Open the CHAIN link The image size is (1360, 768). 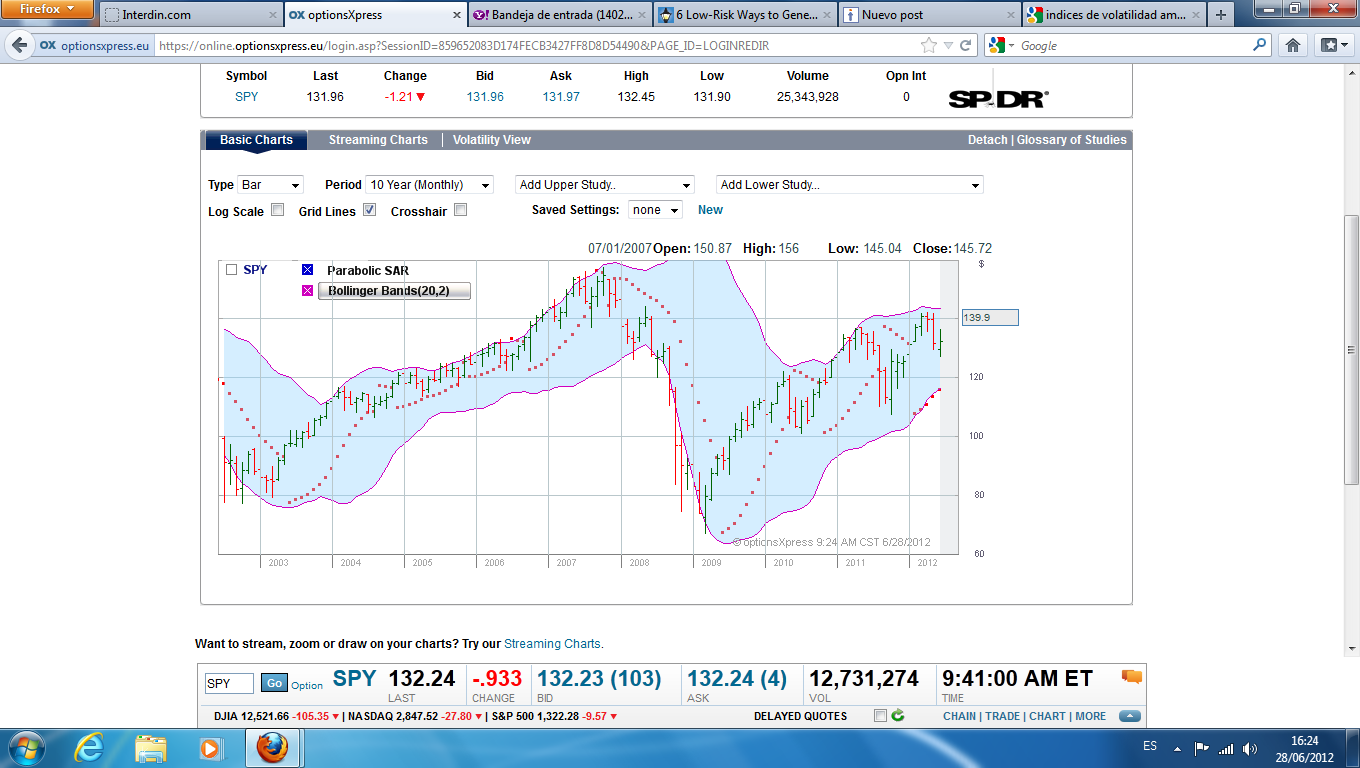pos(960,716)
